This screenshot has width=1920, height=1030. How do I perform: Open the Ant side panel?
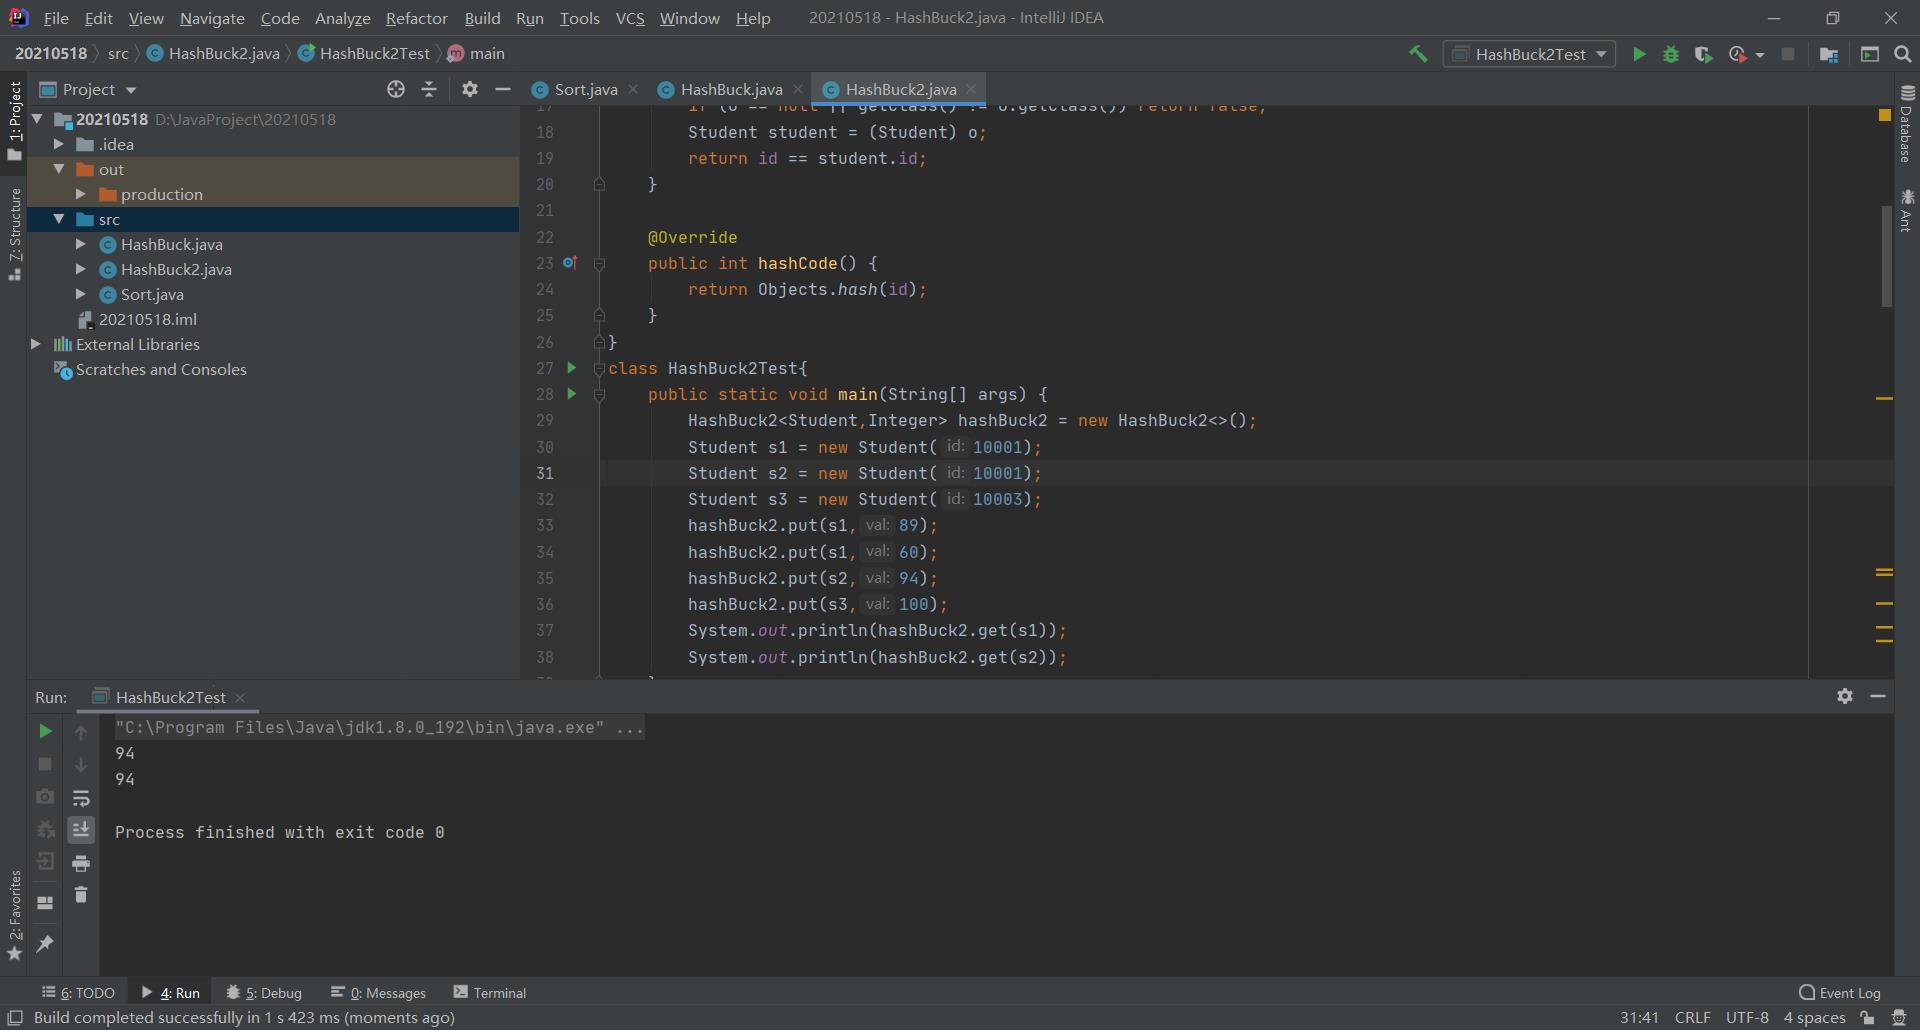coord(1907,210)
